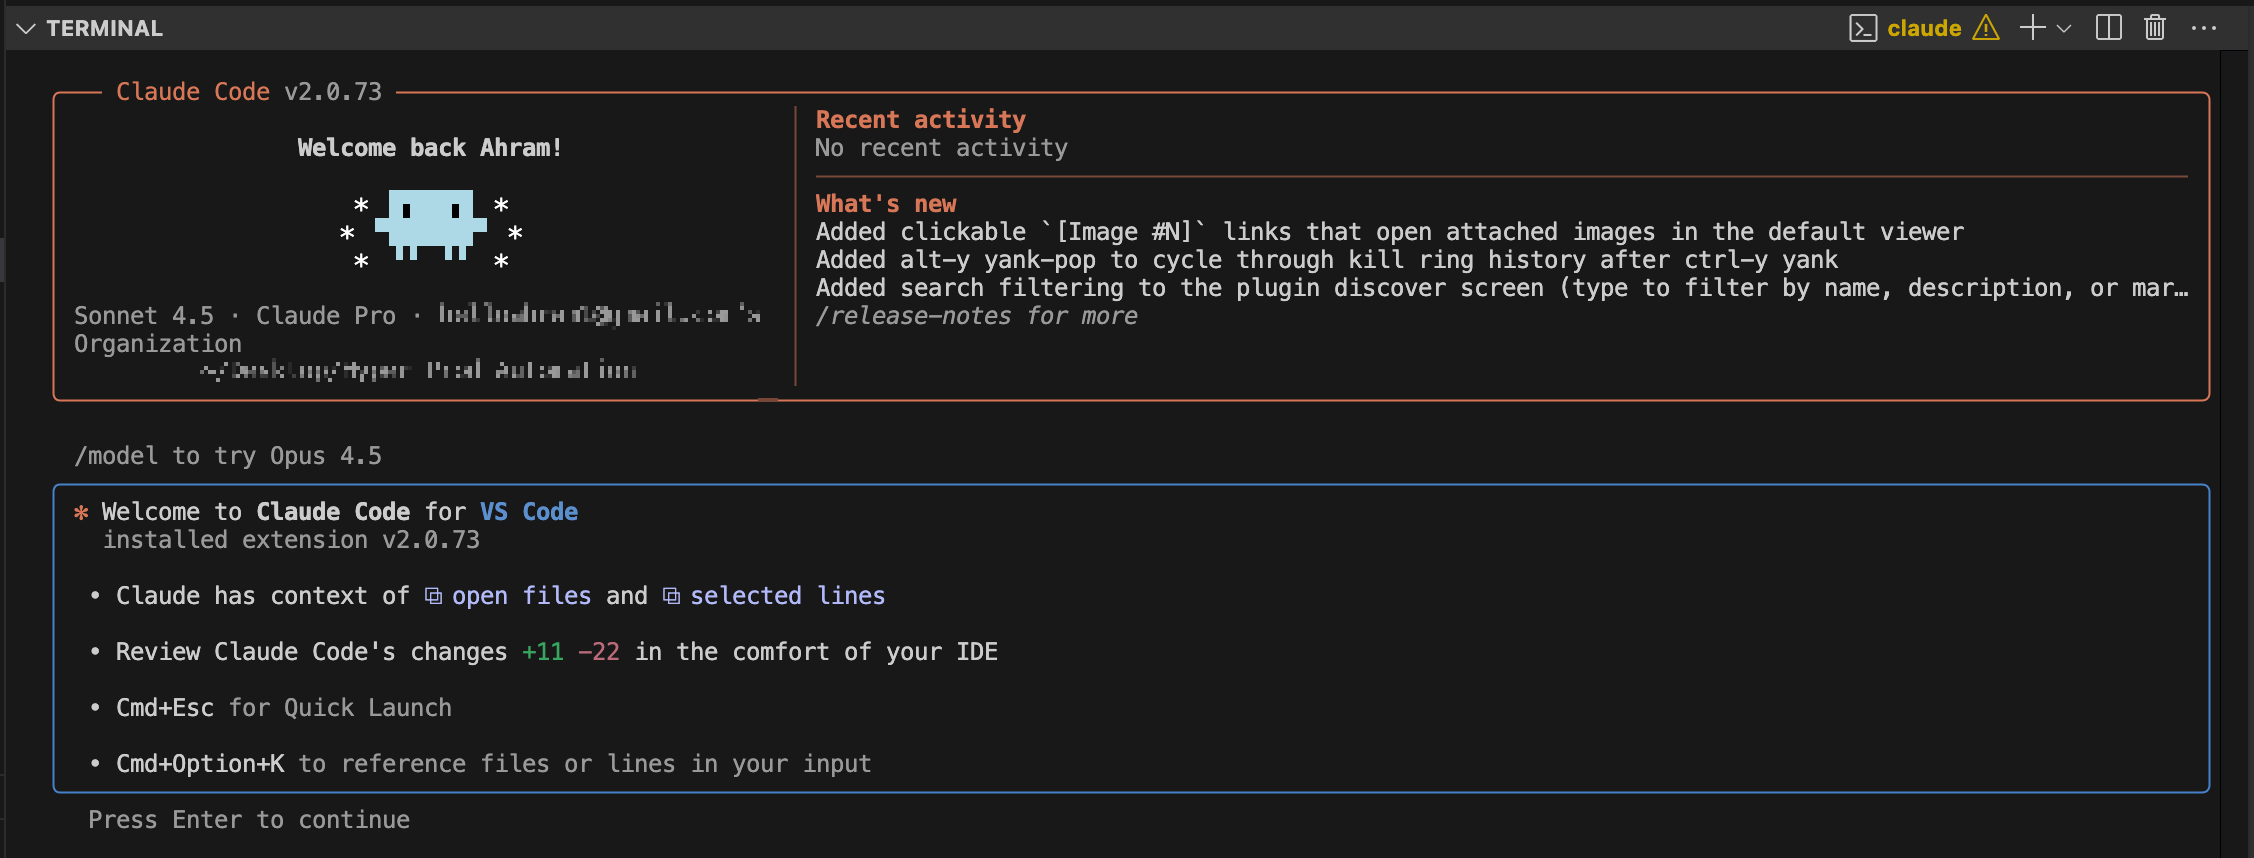Image resolution: width=2254 pixels, height=858 pixels.
Task: Click the '-22' red changes count
Action: tap(599, 652)
